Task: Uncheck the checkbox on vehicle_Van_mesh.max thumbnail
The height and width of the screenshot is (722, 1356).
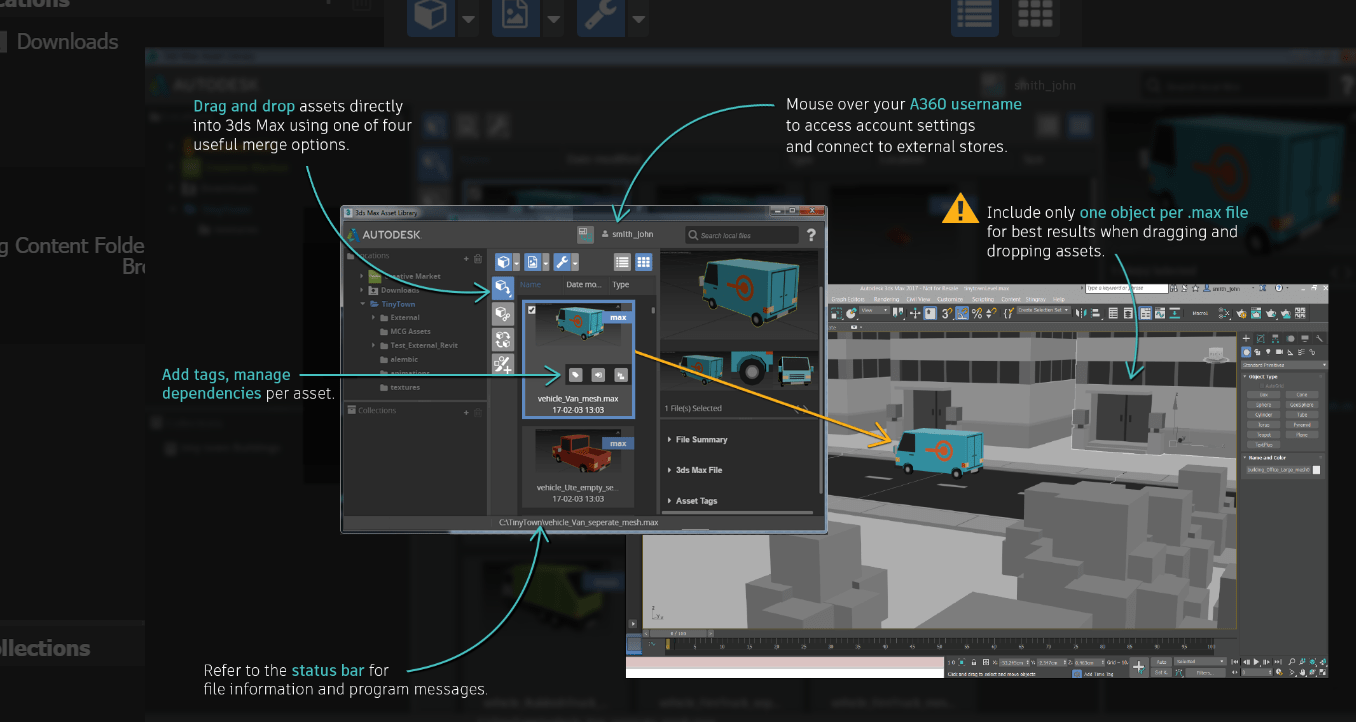Action: tap(530, 310)
